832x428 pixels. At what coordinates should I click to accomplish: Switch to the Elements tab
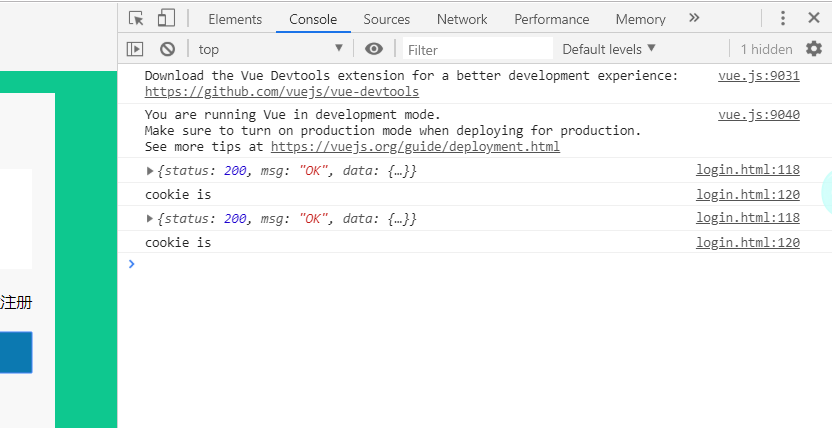235,19
